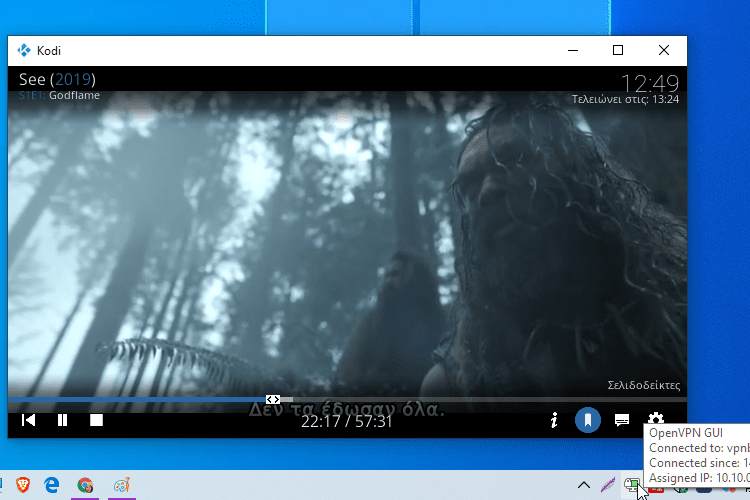Switch to Chrome in the taskbar
The width and height of the screenshot is (750, 500).
85,485
